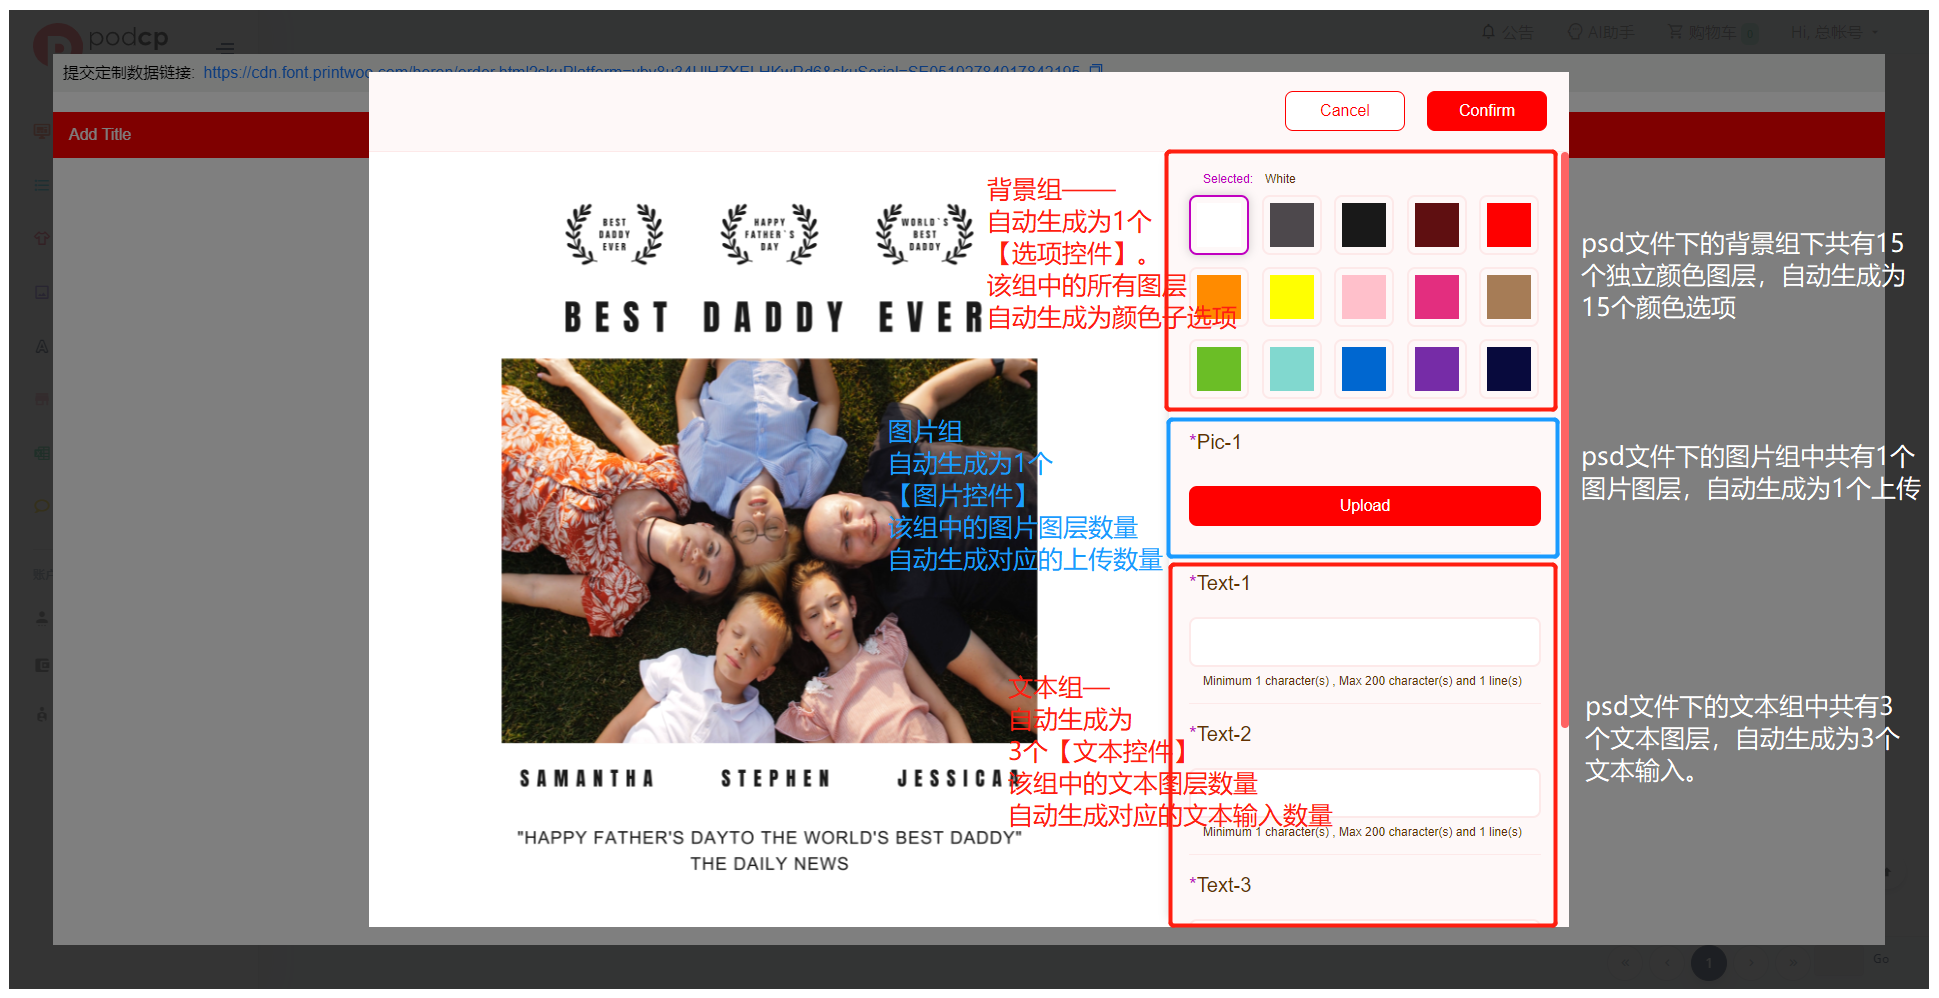Open the t-shirt icon in left sidebar
Viewport: 1939px width, 998px height.
tap(41, 238)
